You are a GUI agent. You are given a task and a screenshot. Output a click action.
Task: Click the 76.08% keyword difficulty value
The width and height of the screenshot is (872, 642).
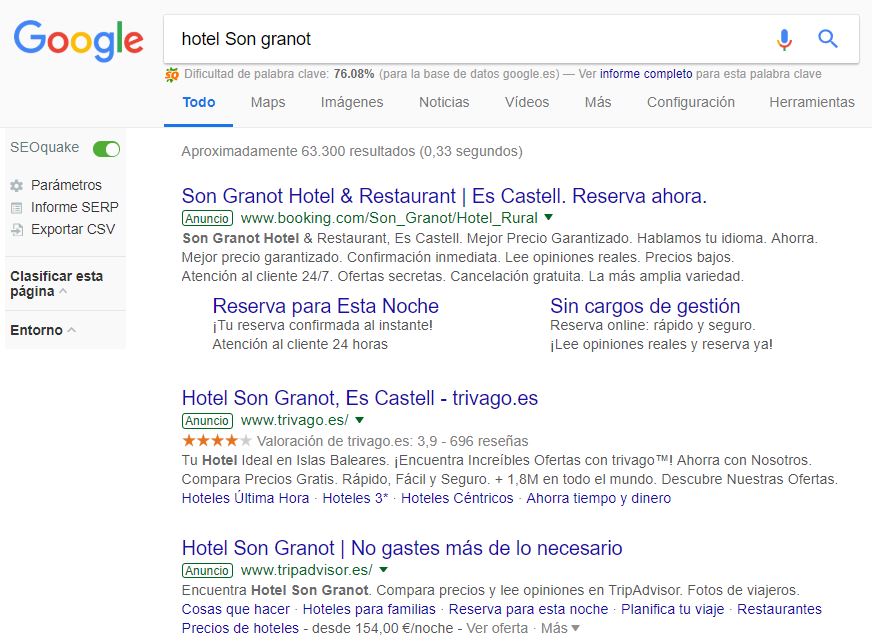(x=354, y=74)
